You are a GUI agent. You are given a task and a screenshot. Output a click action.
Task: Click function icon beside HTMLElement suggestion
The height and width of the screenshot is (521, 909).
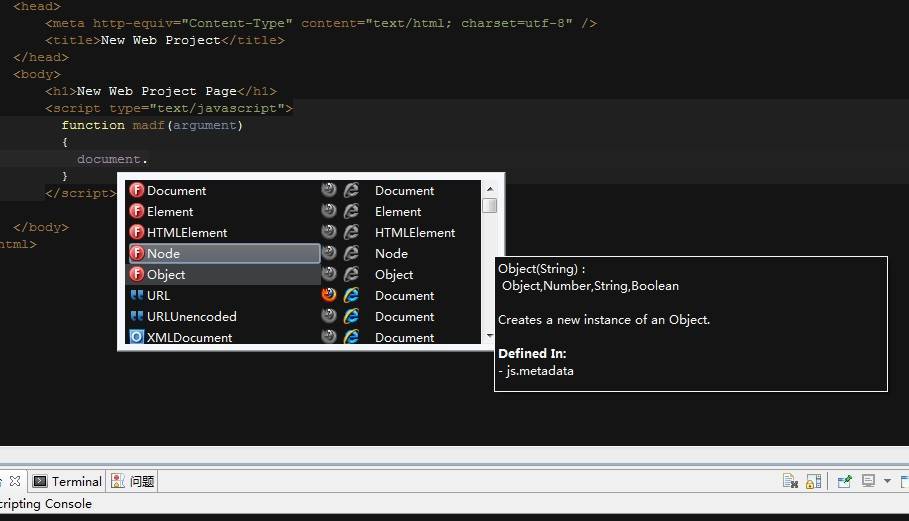(x=137, y=232)
